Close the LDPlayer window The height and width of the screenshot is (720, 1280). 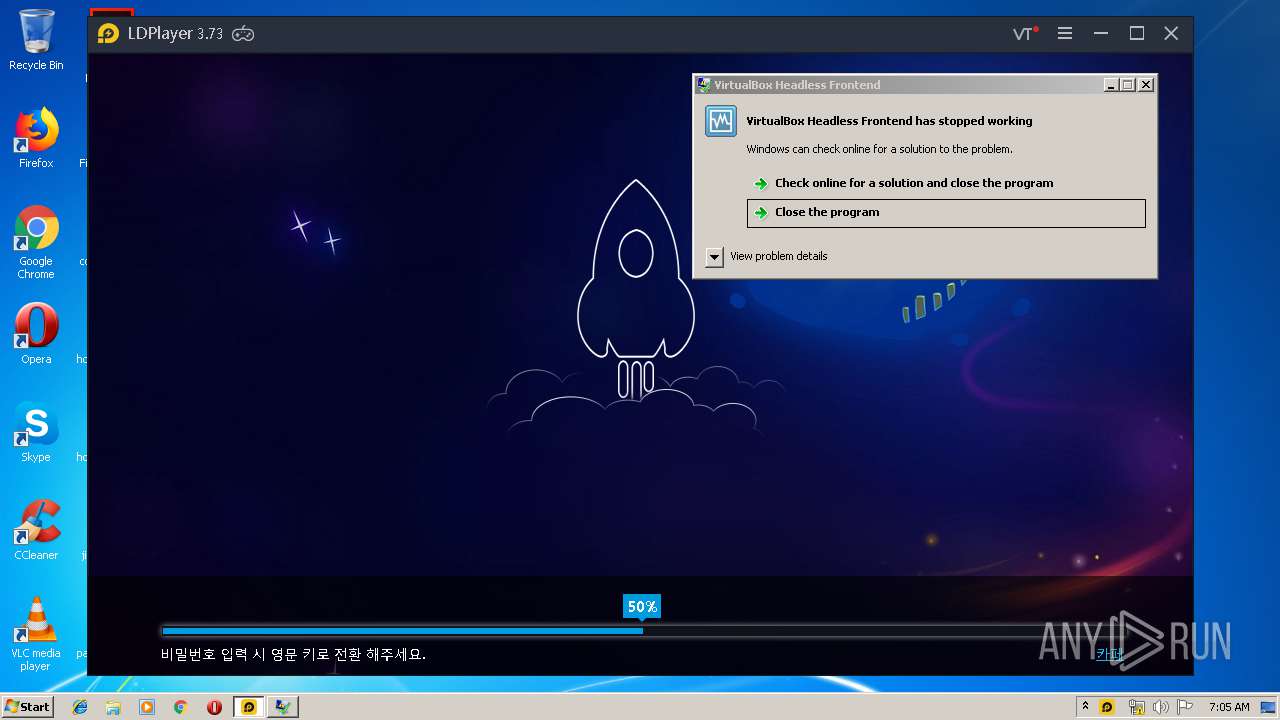(1171, 33)
